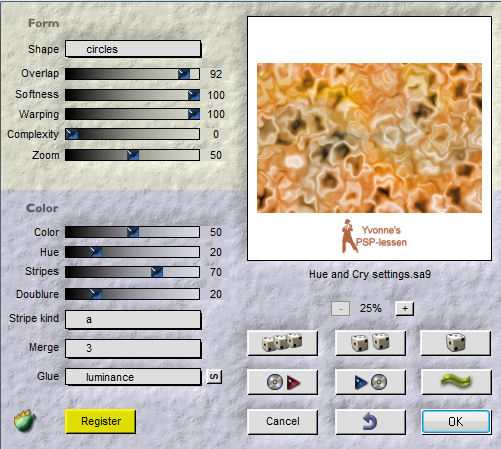Open the Merge selector showing 3
The height and width of the screenshot is (449, 501).
point(133,348)
